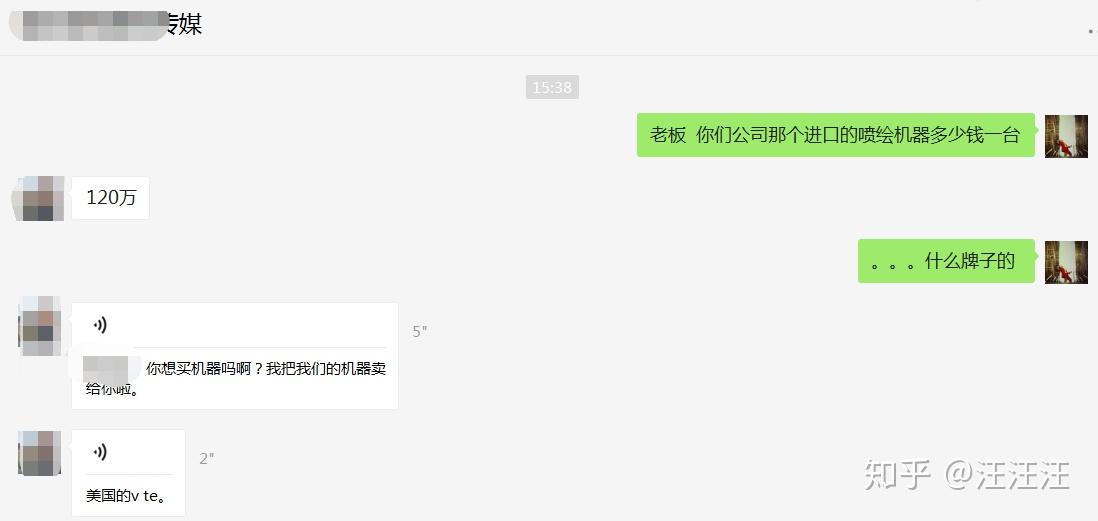Select the green 老板 你们公司 message bubble

pos(835,134)
